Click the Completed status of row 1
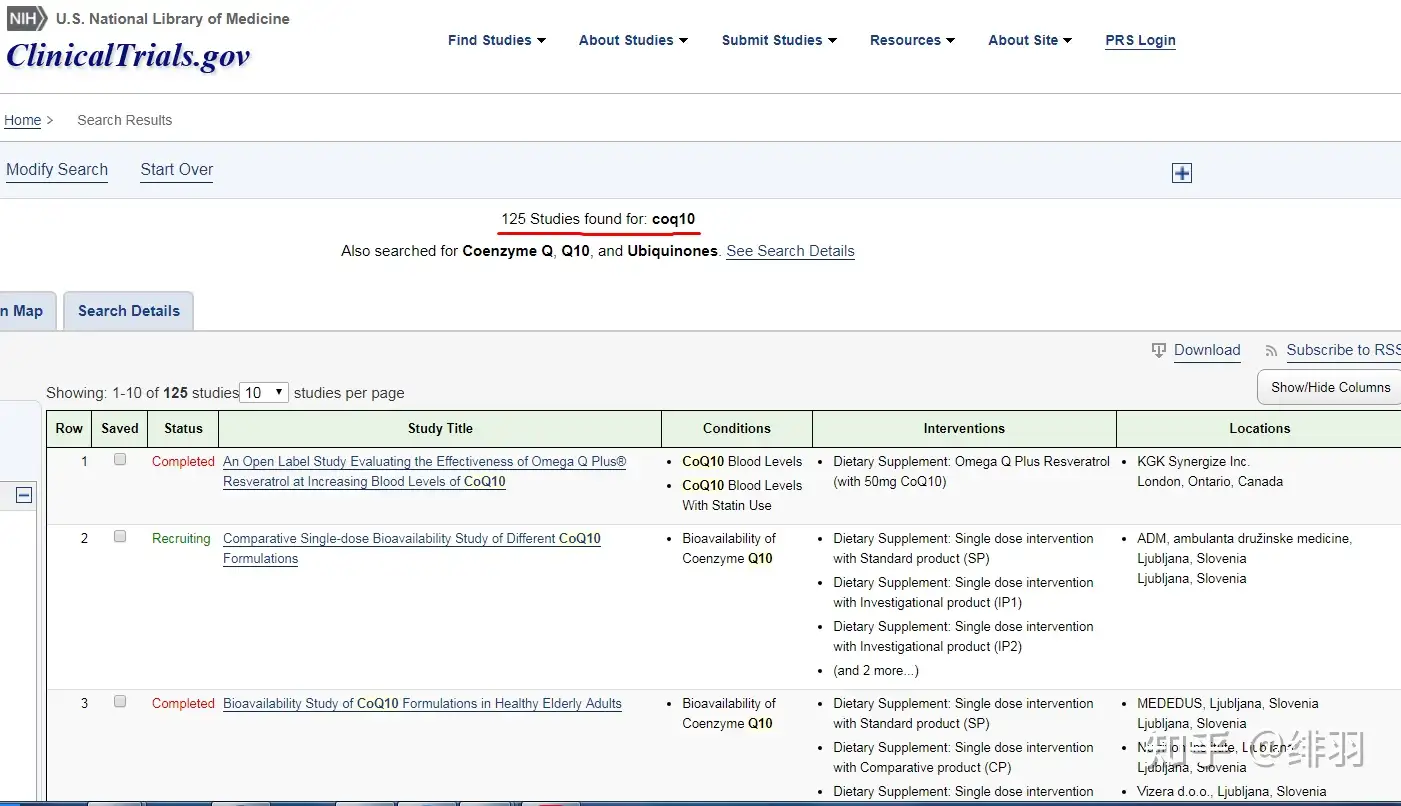This screenshot has height=806, width=1401. (183, 461)
